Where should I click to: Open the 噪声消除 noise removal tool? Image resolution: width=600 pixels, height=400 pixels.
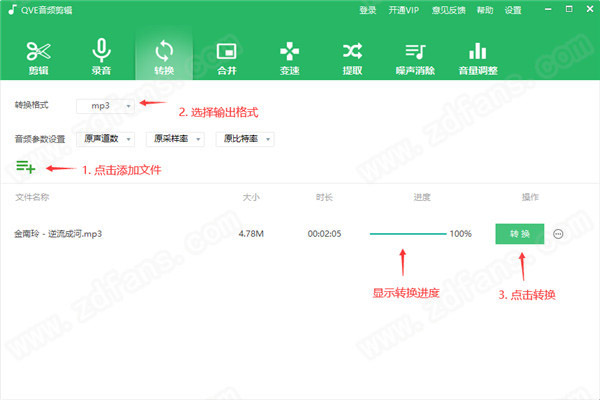coord(415,58)
